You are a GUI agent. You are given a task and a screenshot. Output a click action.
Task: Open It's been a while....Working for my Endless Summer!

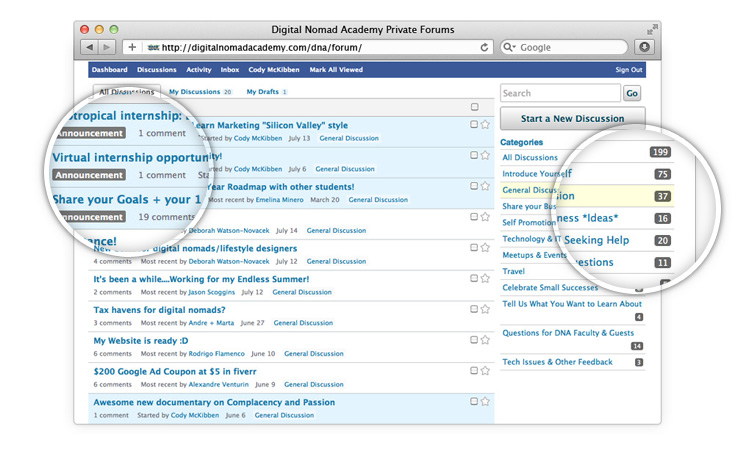(x=201, y=279)
